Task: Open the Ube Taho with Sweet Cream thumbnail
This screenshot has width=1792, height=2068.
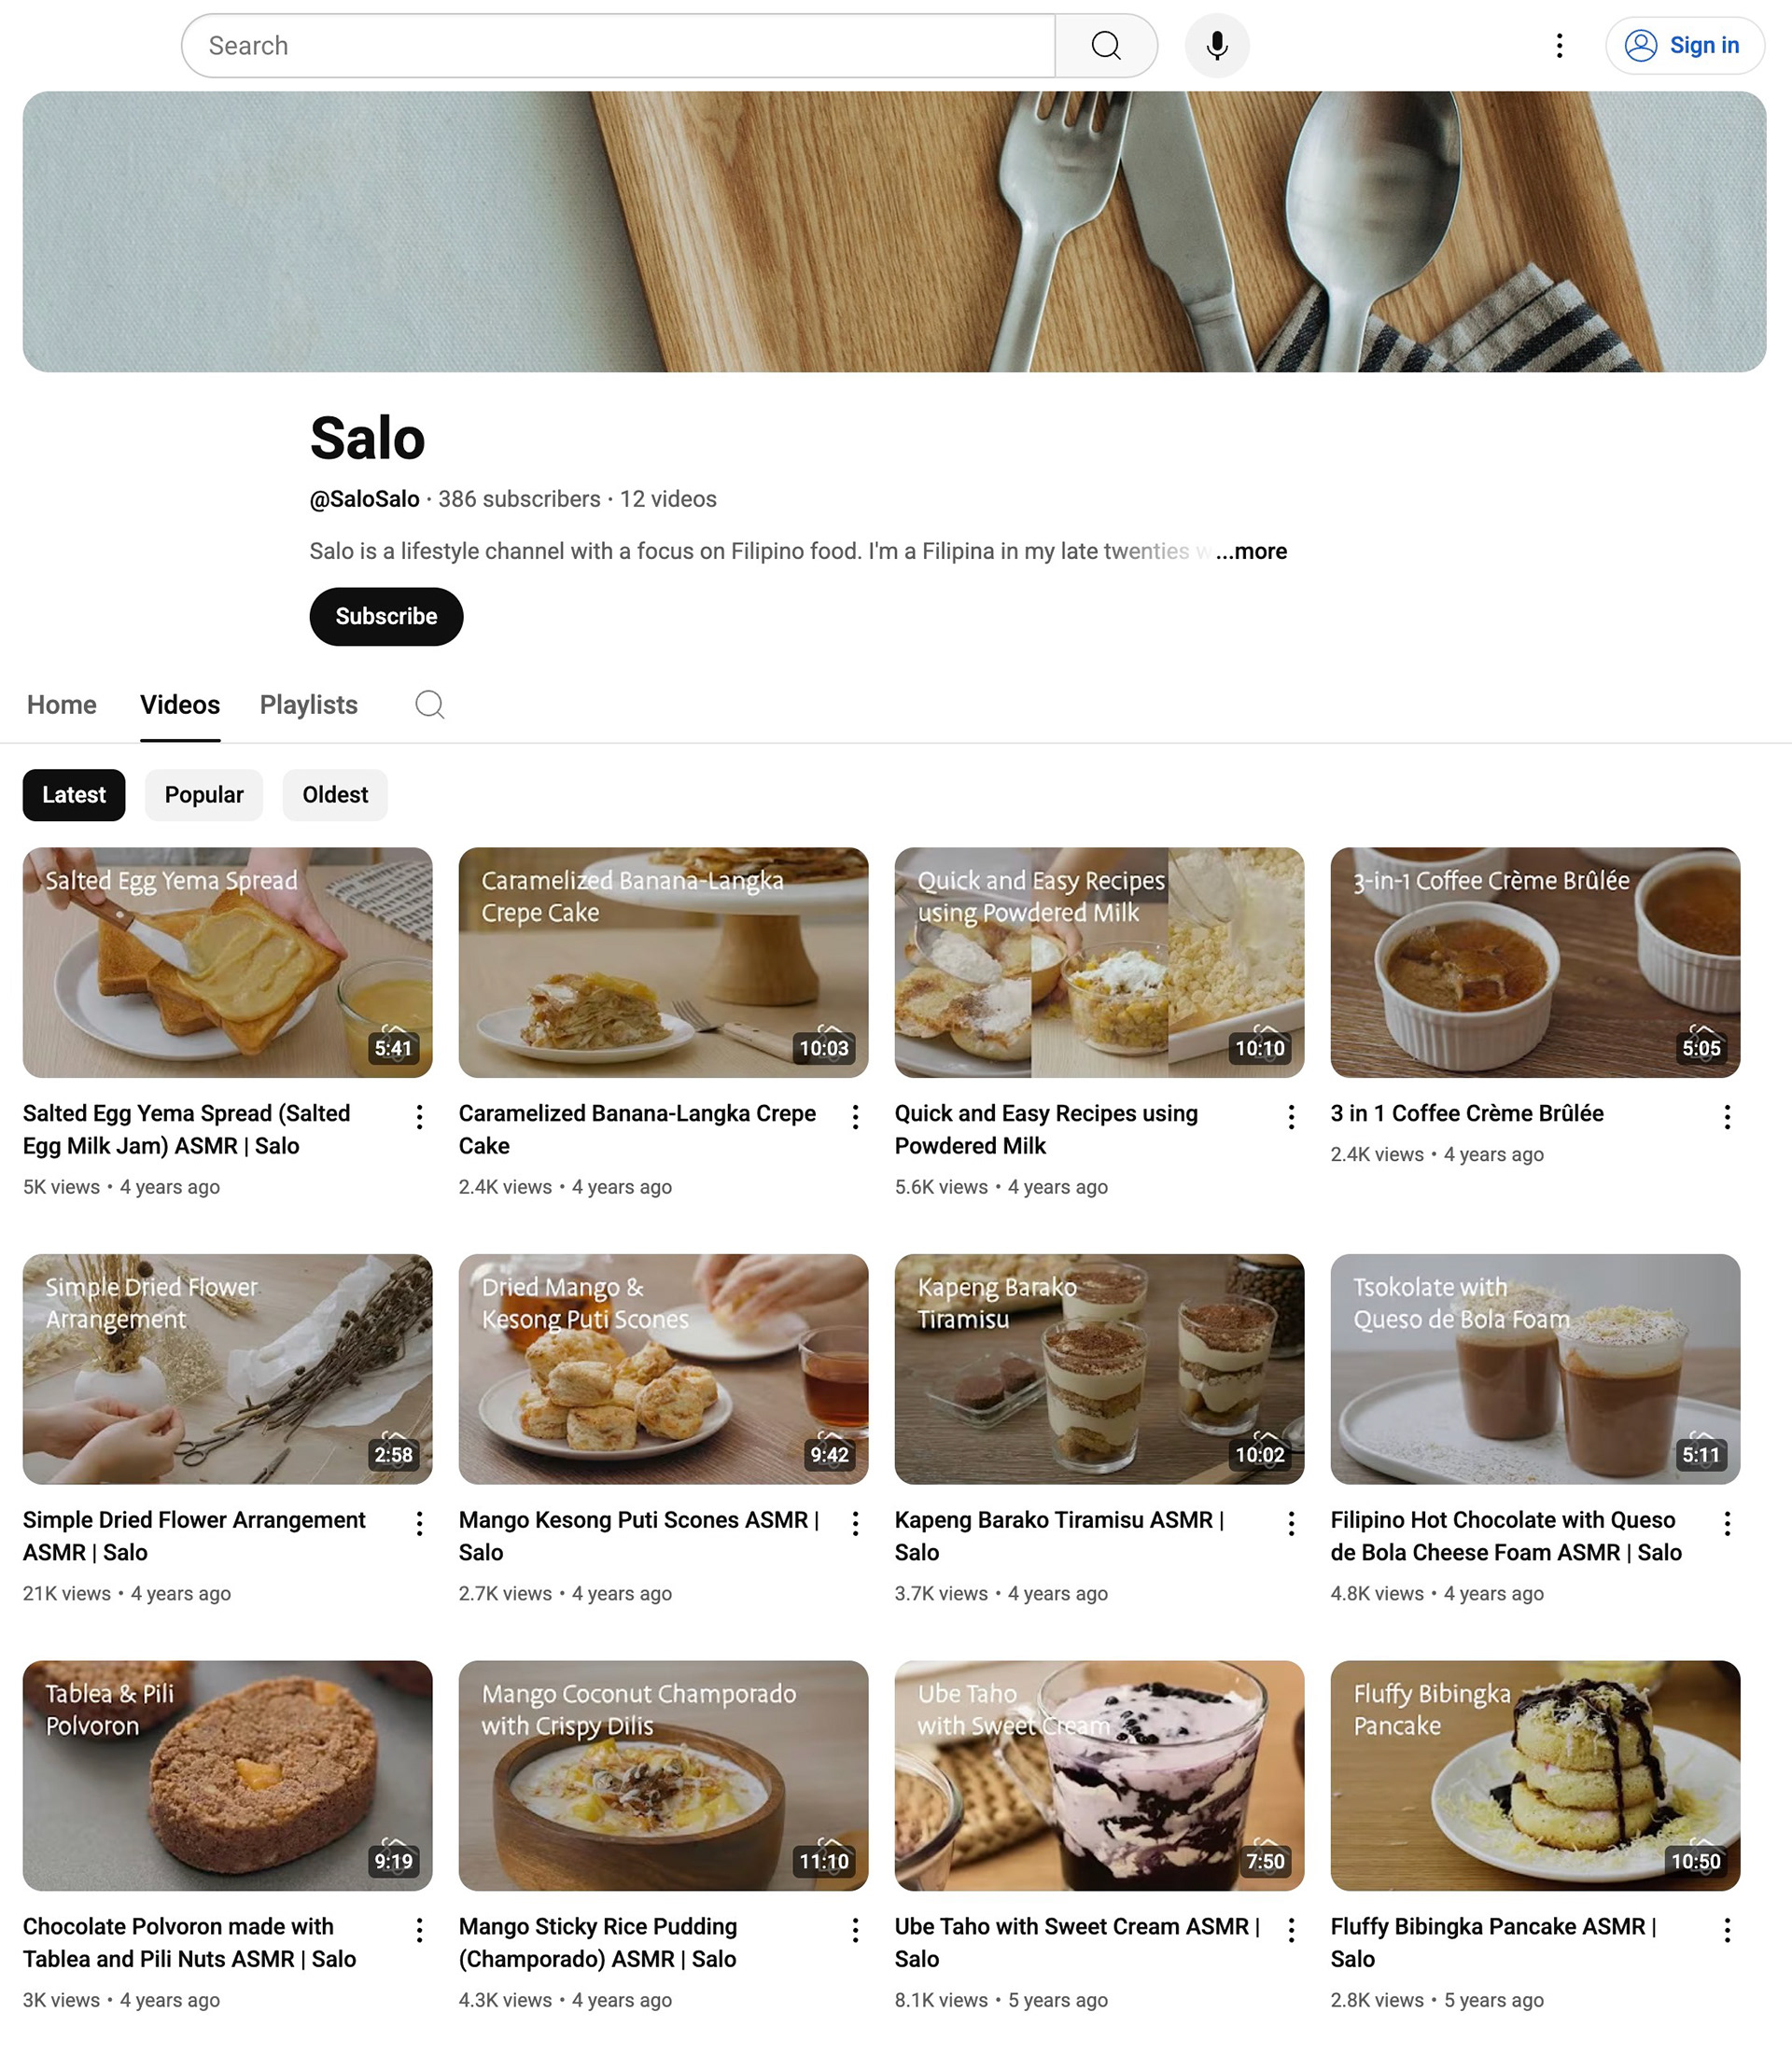Action: pyautogui.click(x=1099, y=1775)
